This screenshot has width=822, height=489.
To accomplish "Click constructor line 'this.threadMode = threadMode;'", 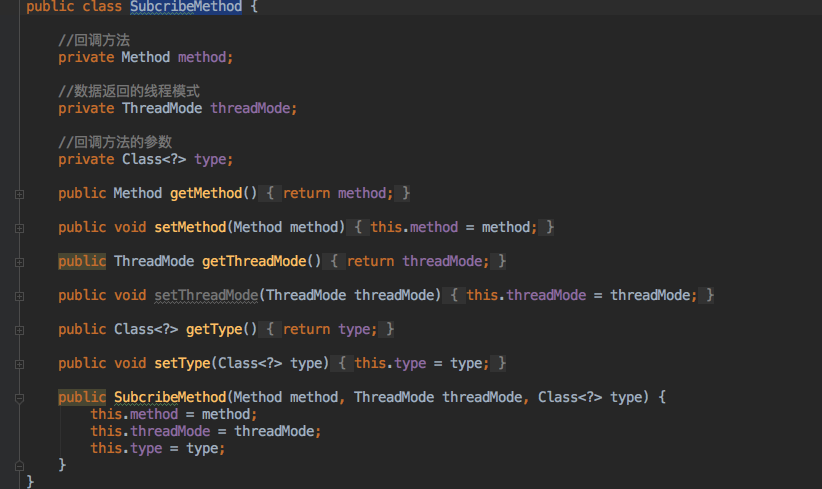I will click(206, 431).
